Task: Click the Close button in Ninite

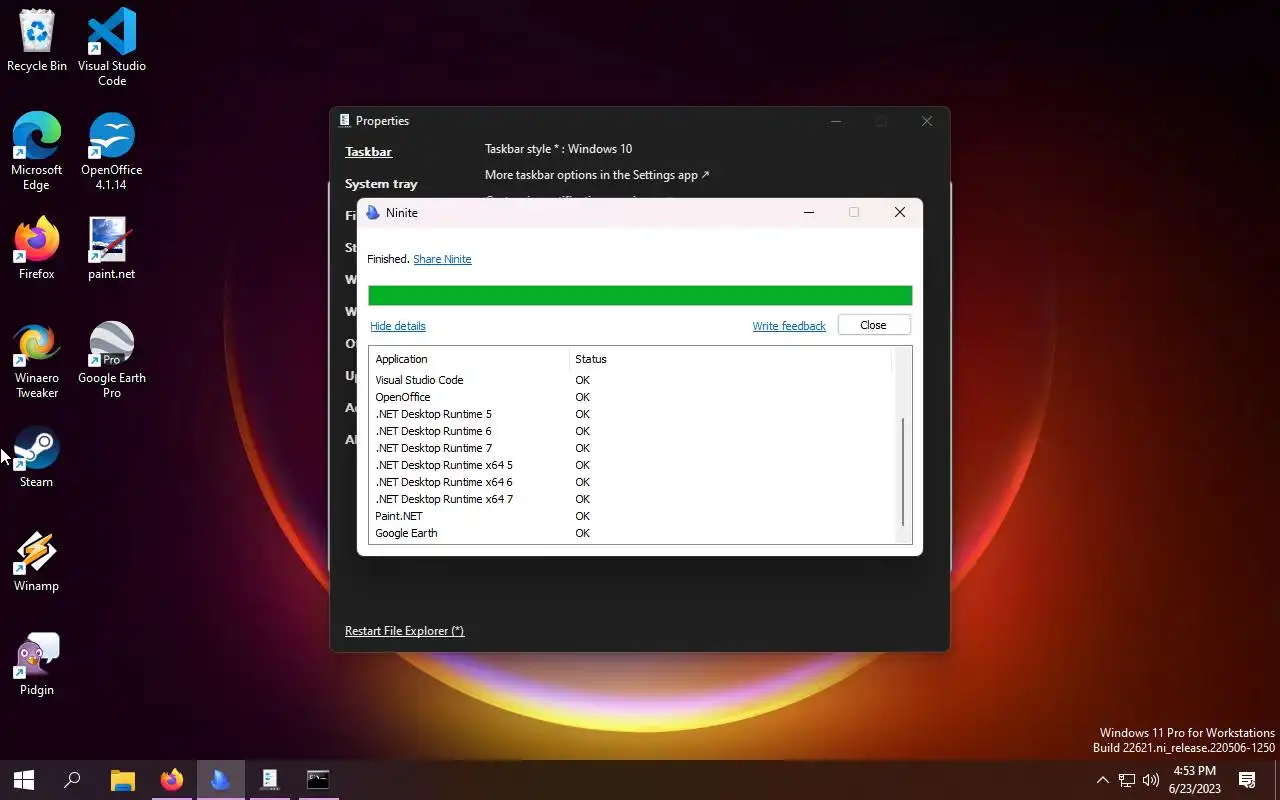Action: point(873,325)
